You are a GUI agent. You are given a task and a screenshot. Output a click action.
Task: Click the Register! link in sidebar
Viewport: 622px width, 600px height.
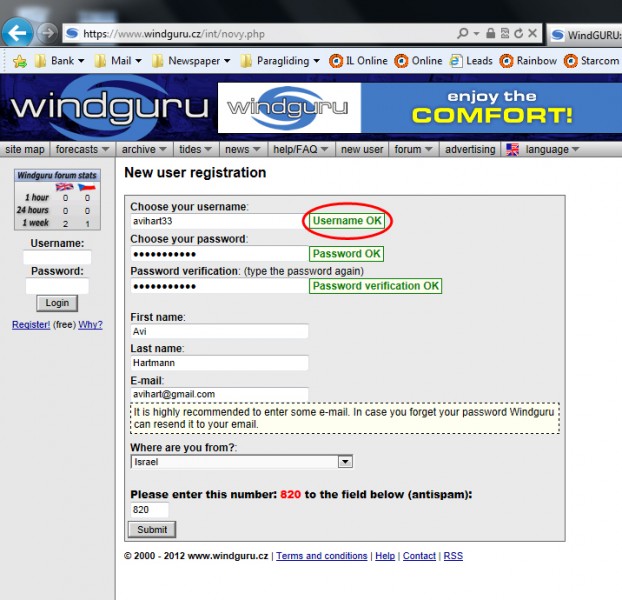pos(31,325)
